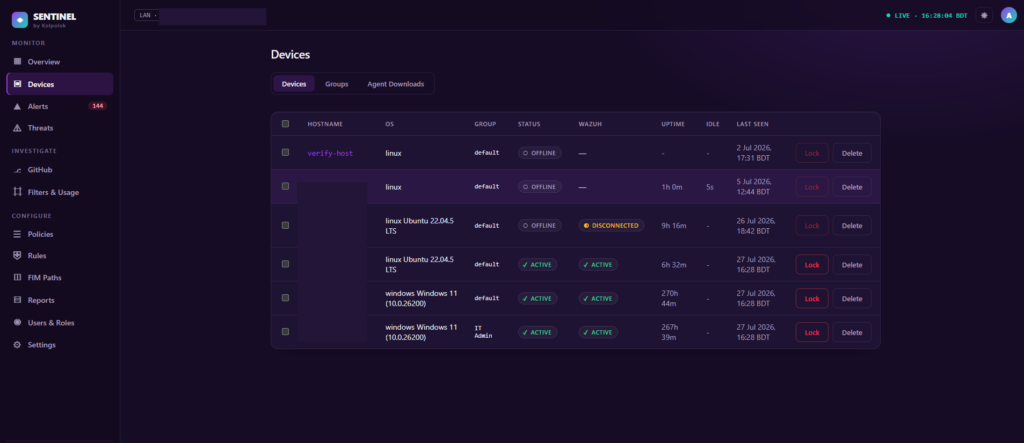Click the LIVE 16:28:04 BDT status indicator
Screen dimensions: 1024x443
[x=927, y=15]
